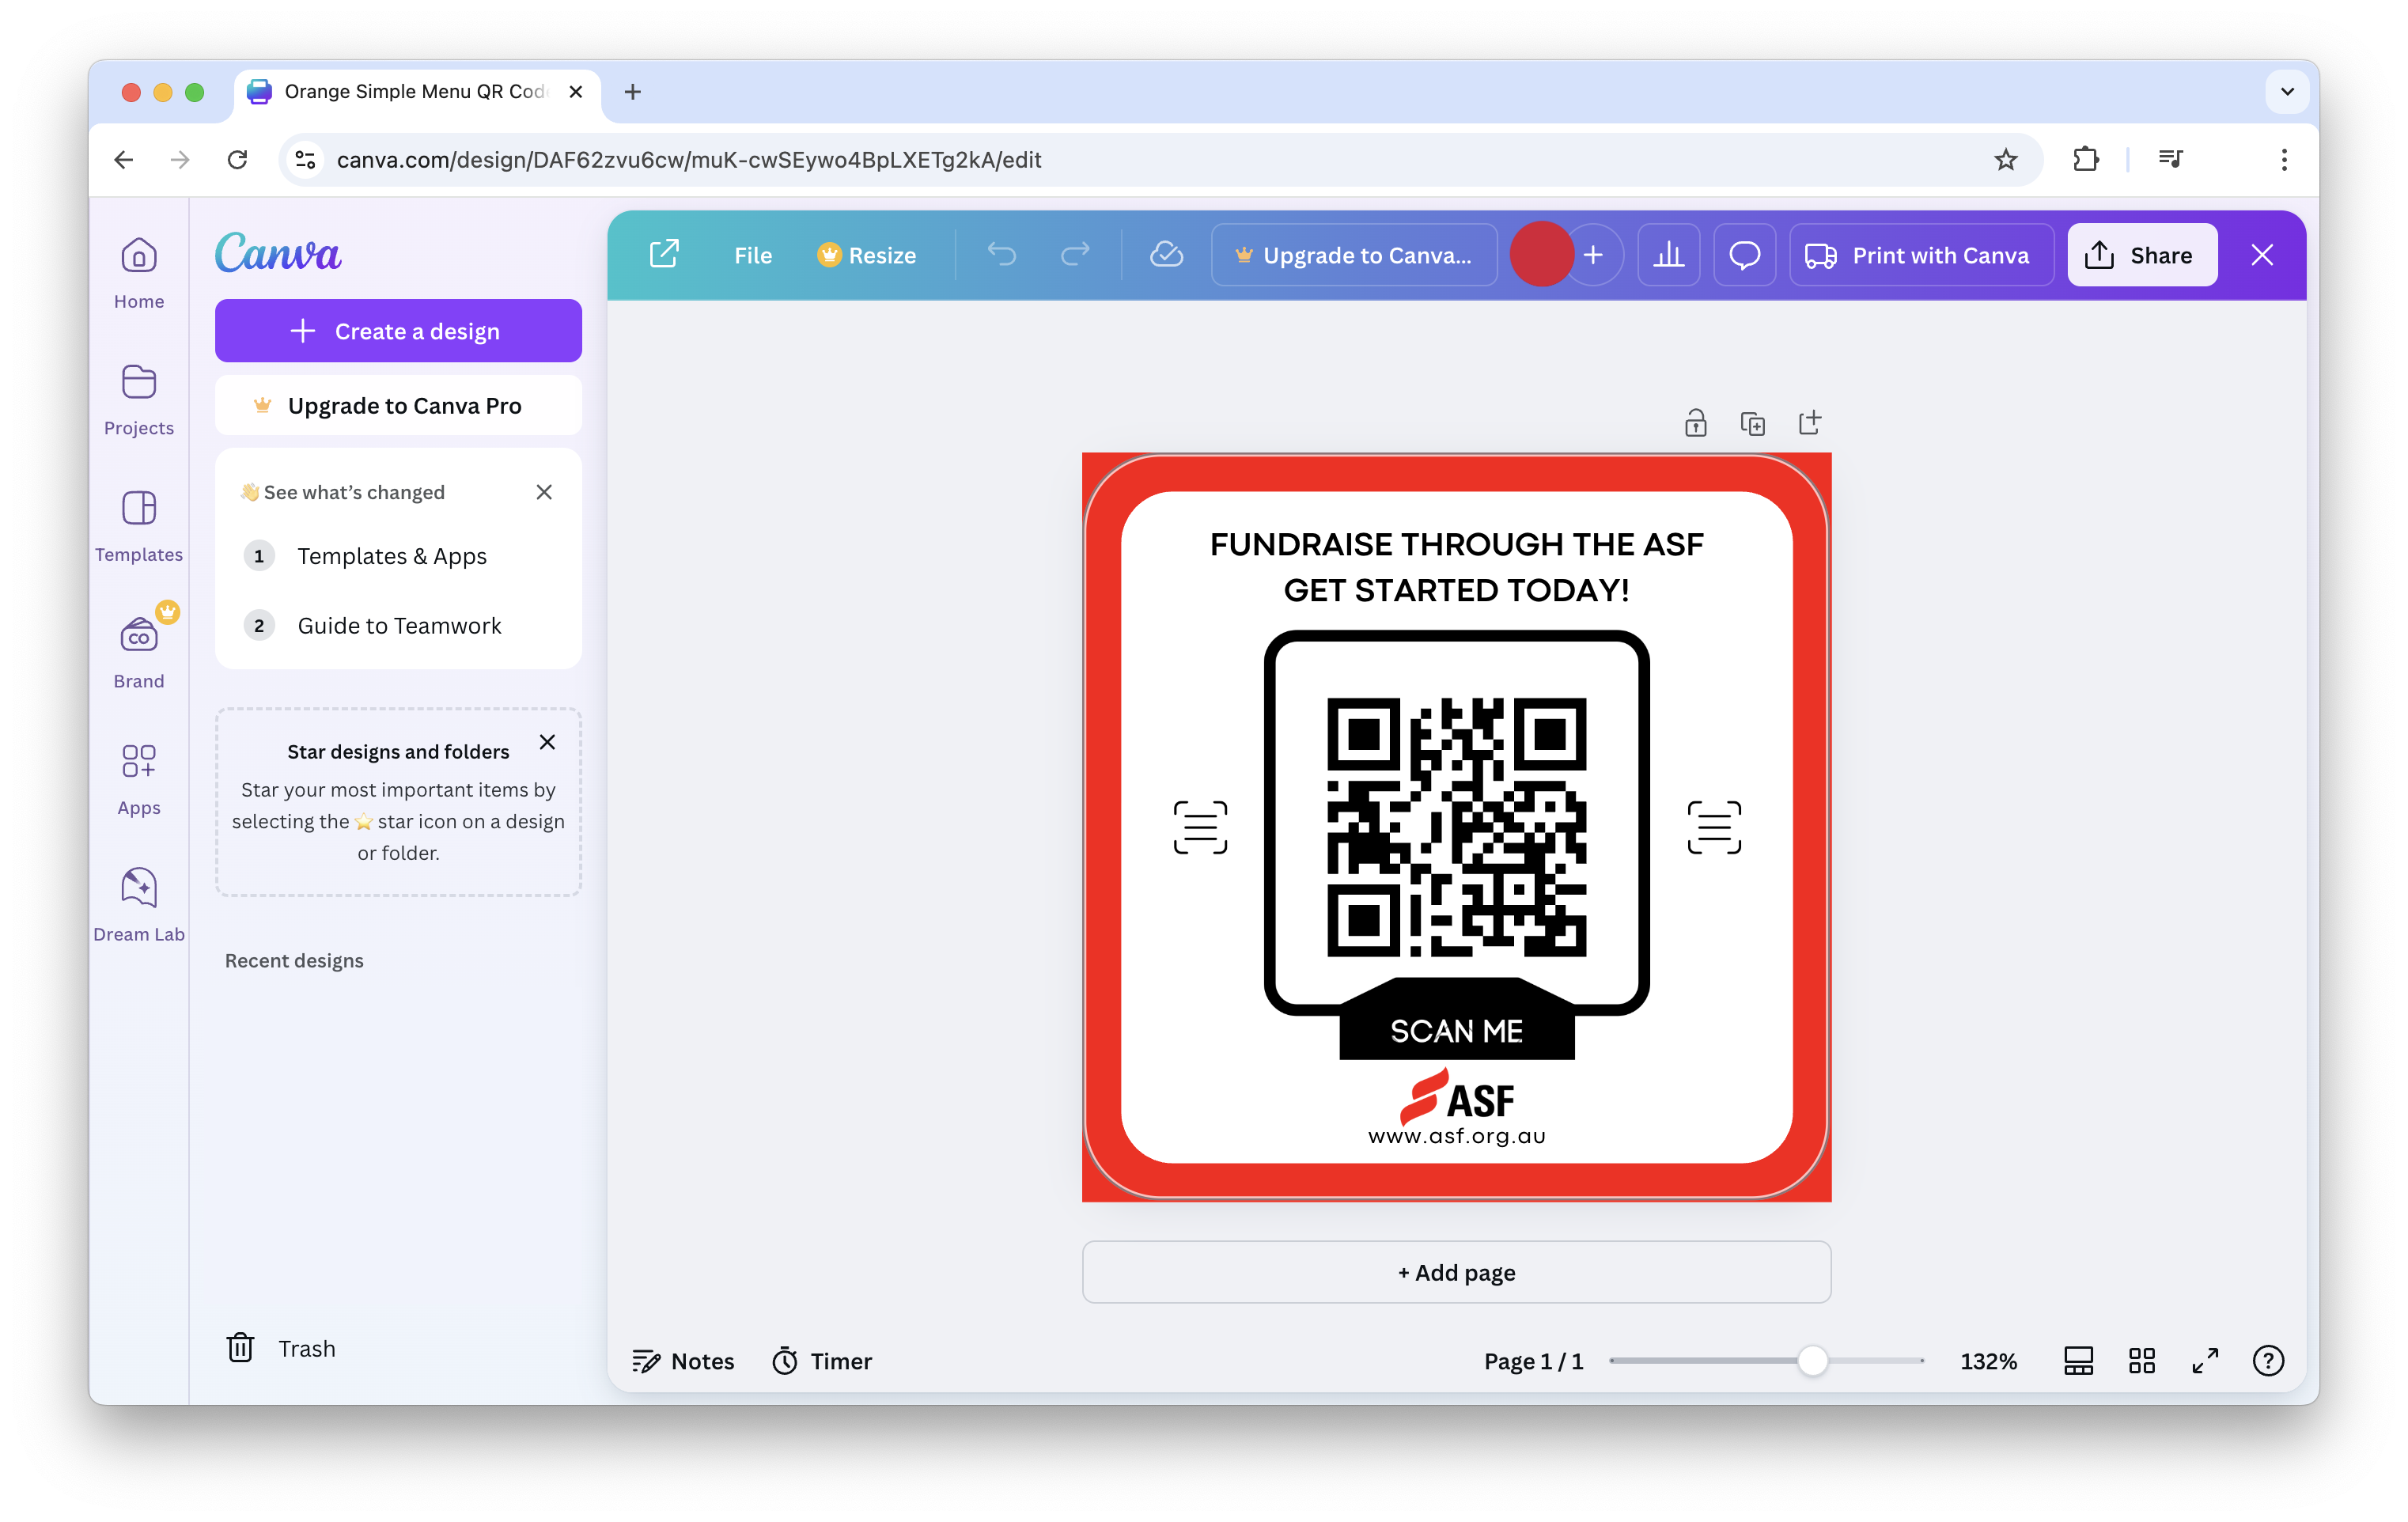Duplicate the page with the copy icon
Viewport: 2408px width, 1522px height.
pos(1752,423)
